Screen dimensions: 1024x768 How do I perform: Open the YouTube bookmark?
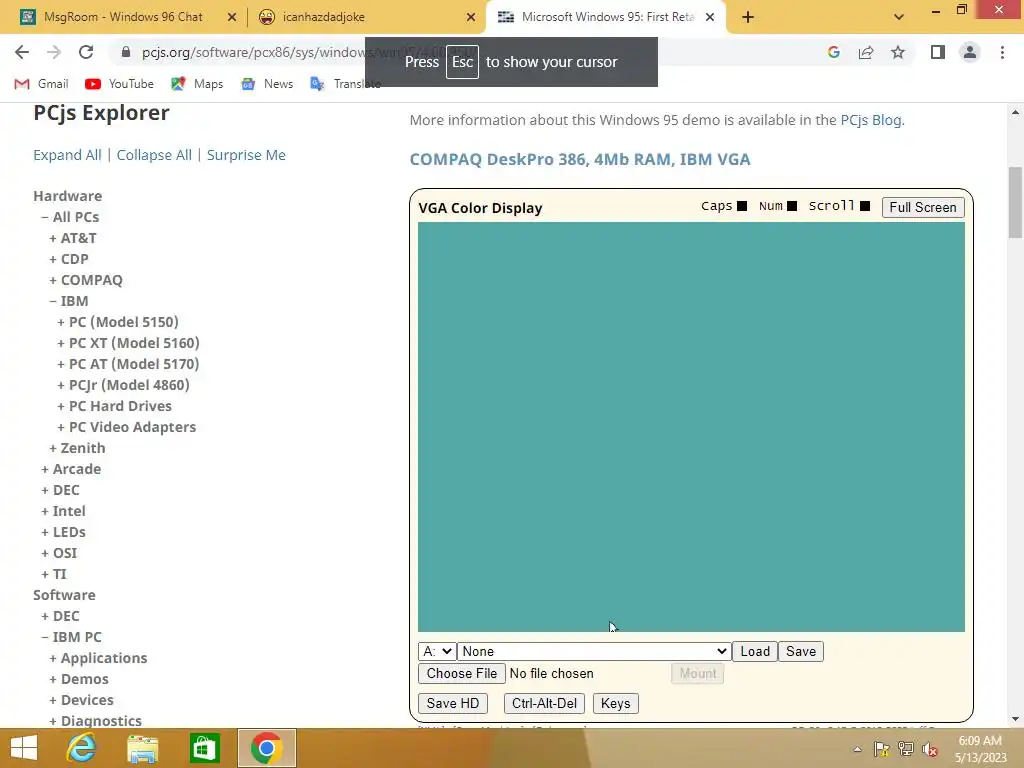[120, 84]
